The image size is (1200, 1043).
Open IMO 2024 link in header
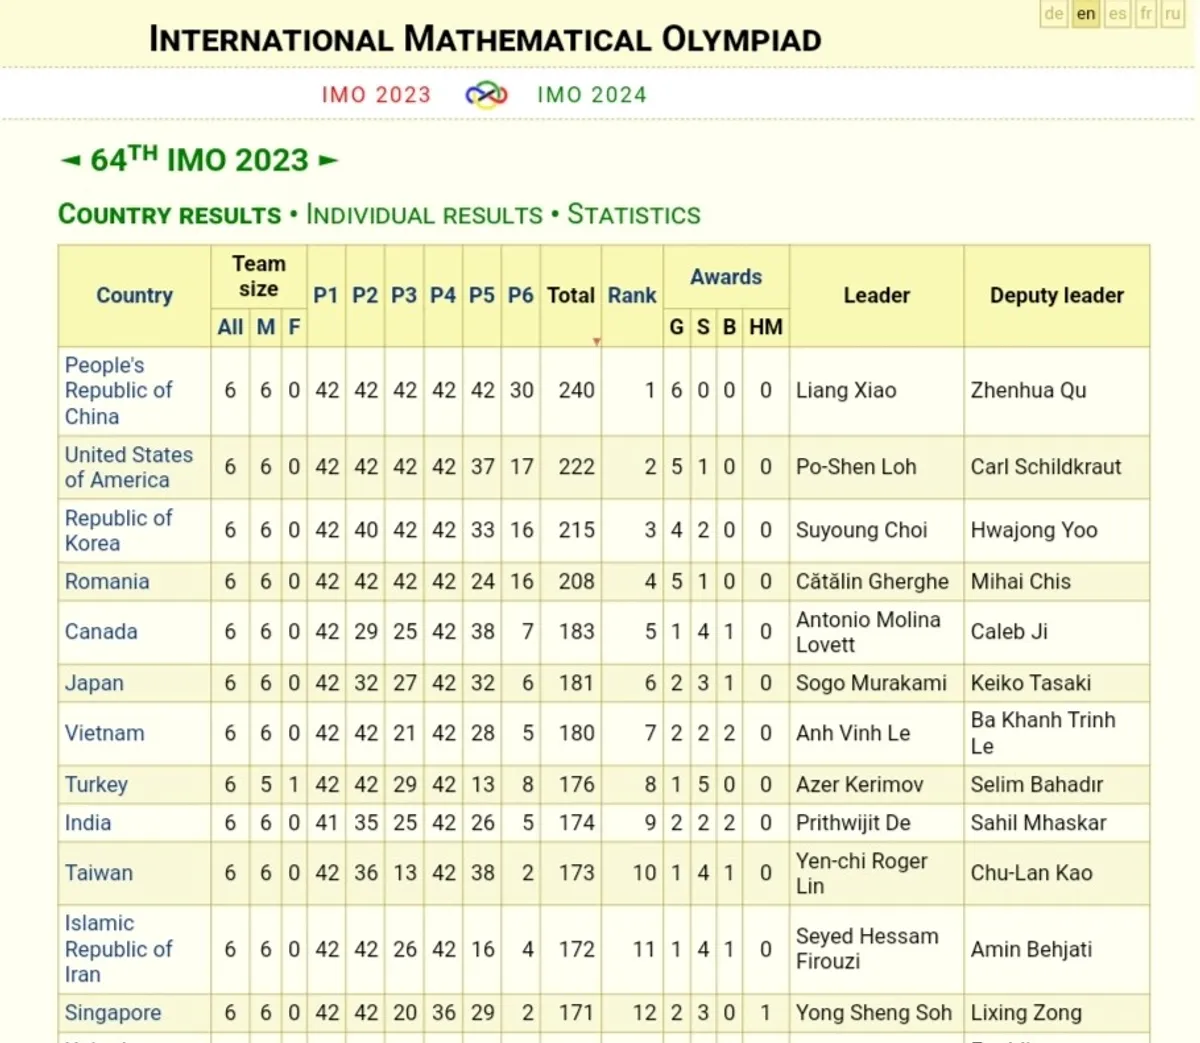(x=592, y=95)
